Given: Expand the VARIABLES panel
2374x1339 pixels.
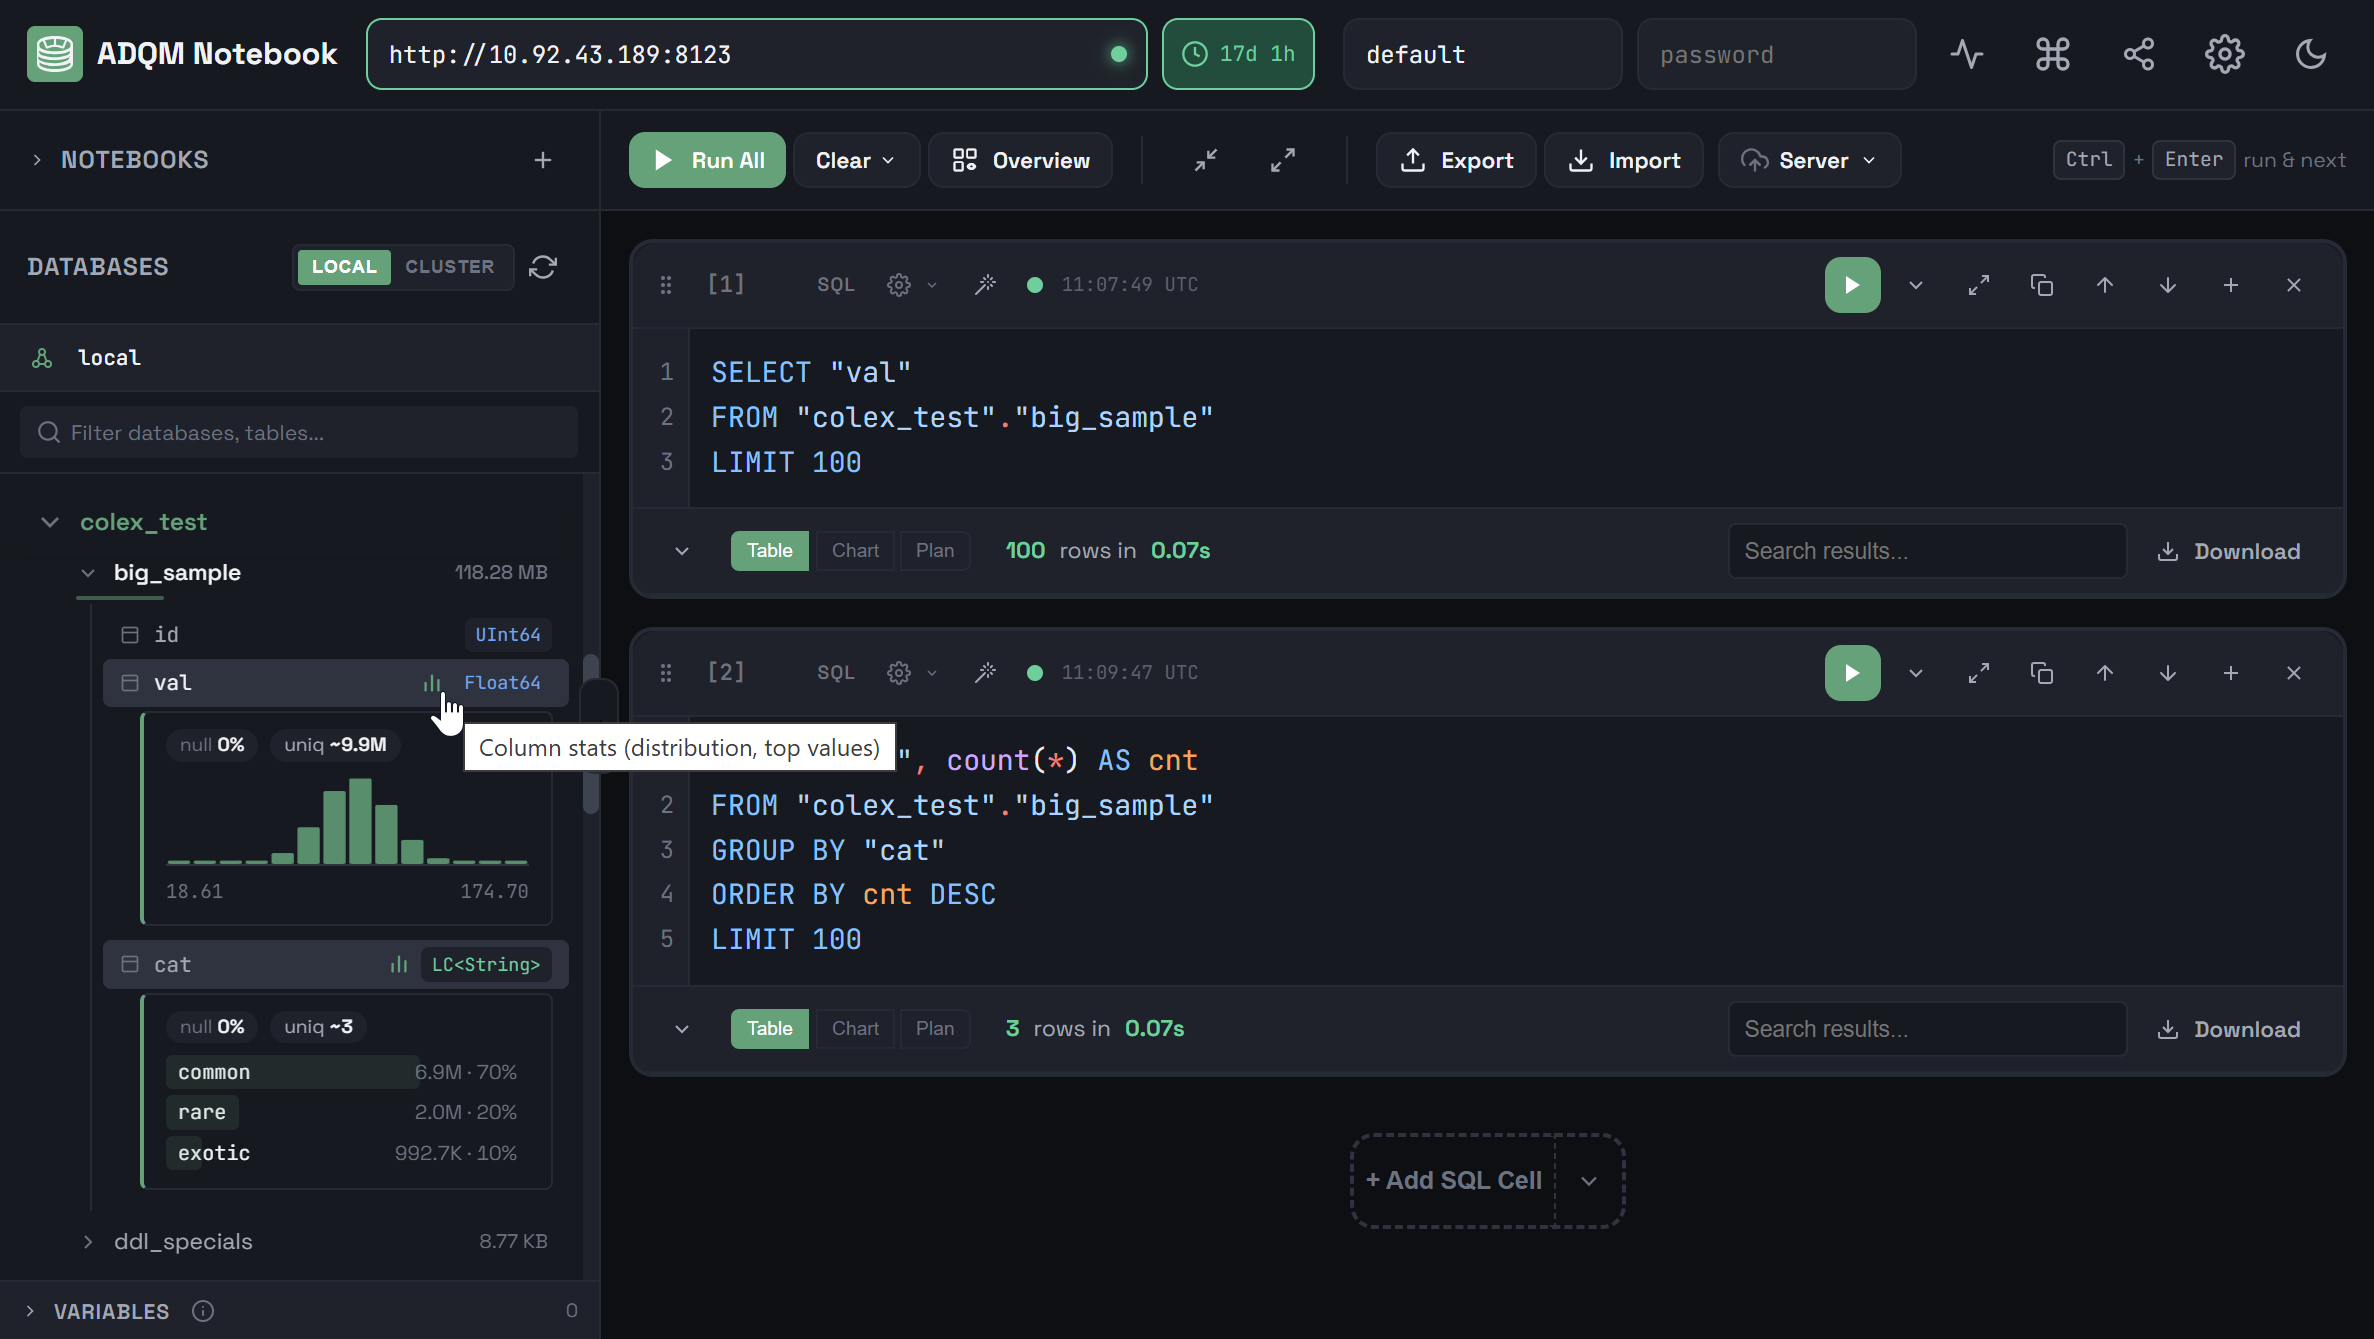Looking at the screenshot, I should click(30, 1311).
